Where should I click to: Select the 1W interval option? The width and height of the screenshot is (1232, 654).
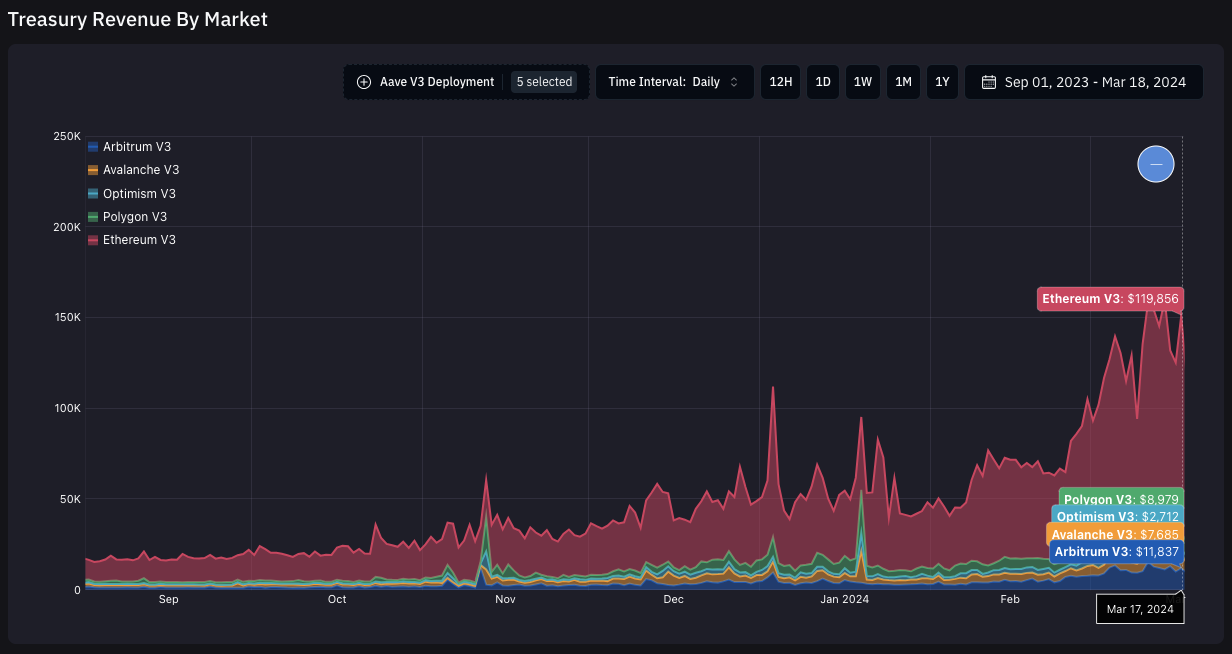[862, 82]
